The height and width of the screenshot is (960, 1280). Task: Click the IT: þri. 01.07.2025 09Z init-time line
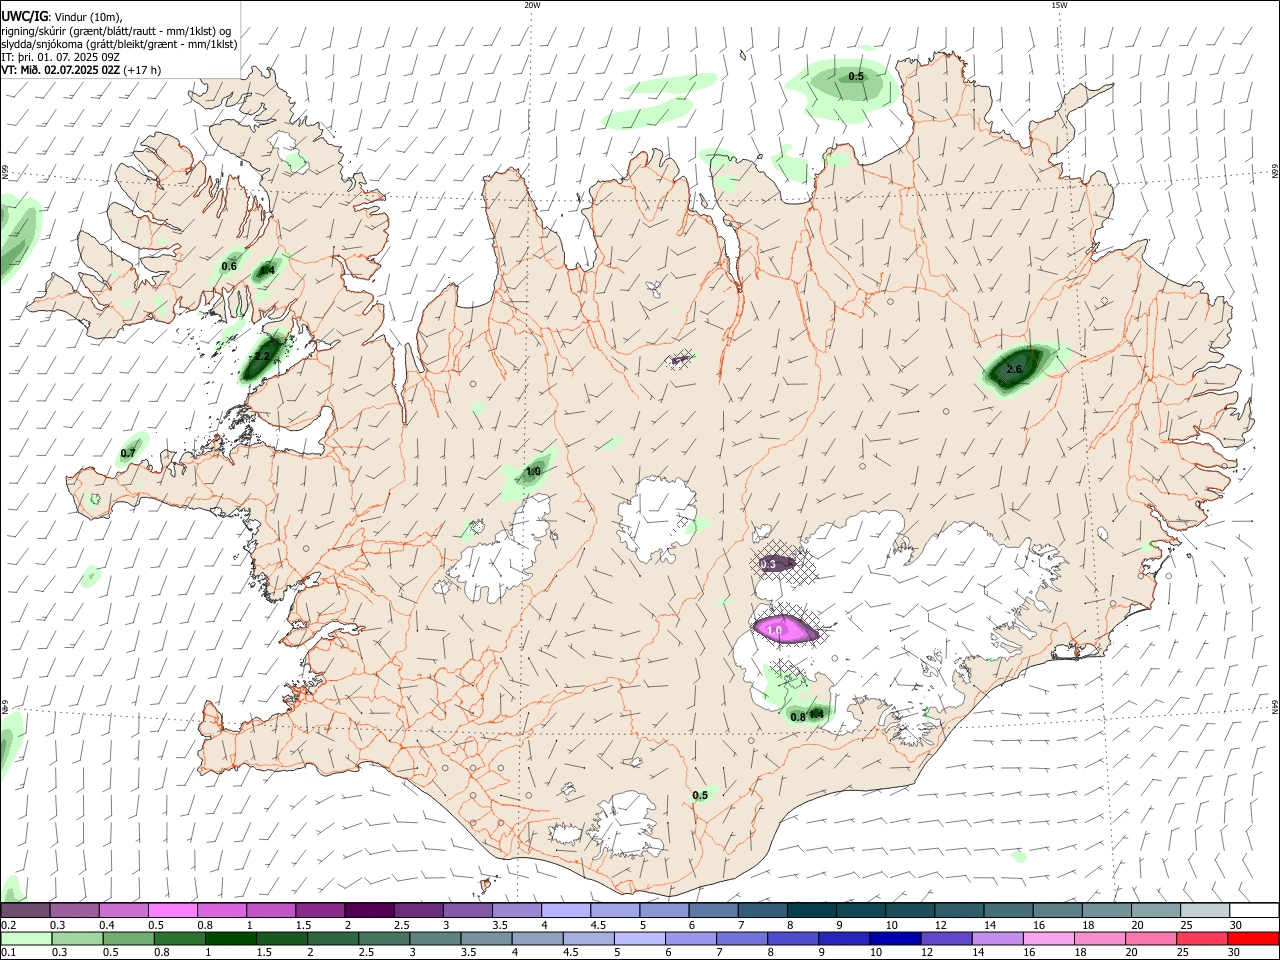pos(61,57)
